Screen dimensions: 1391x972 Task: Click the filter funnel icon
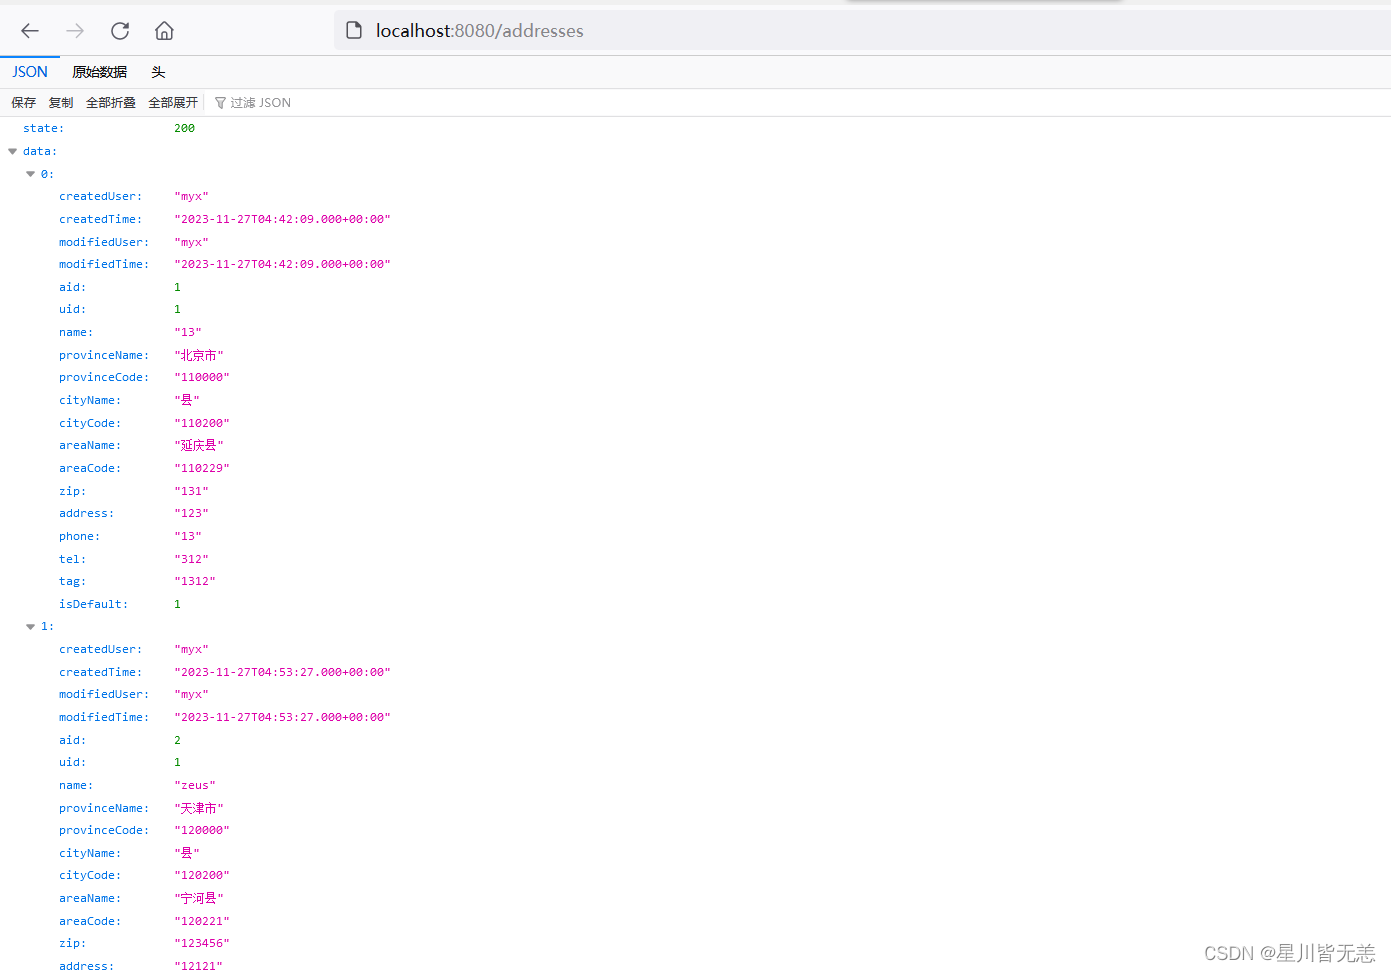(220, 103)
